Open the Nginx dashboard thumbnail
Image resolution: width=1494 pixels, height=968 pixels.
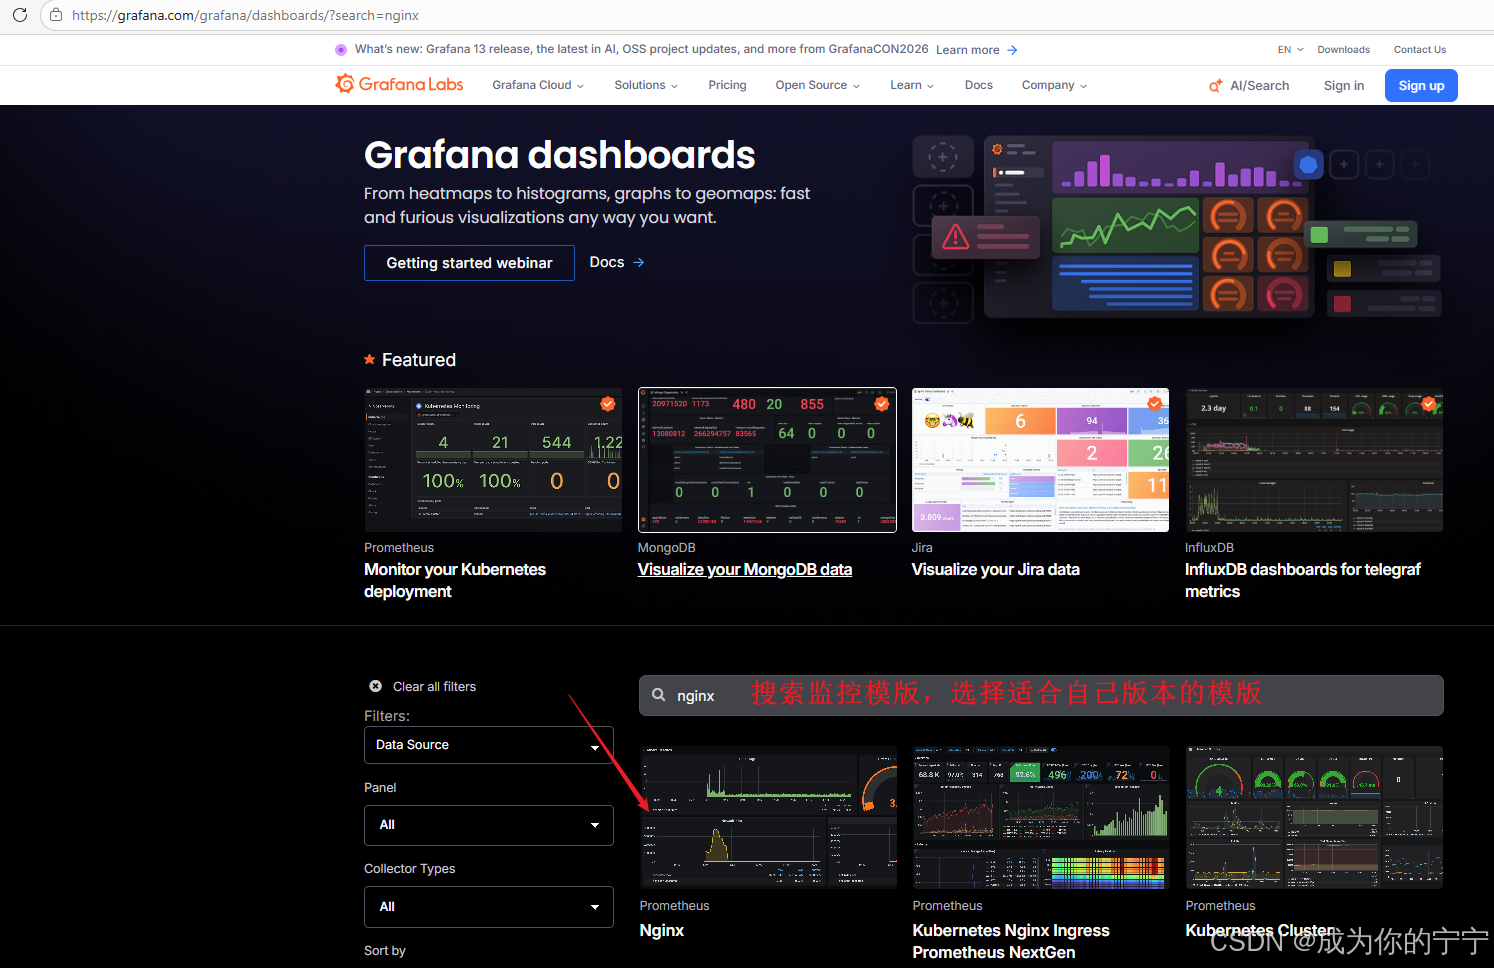[768, 817]
